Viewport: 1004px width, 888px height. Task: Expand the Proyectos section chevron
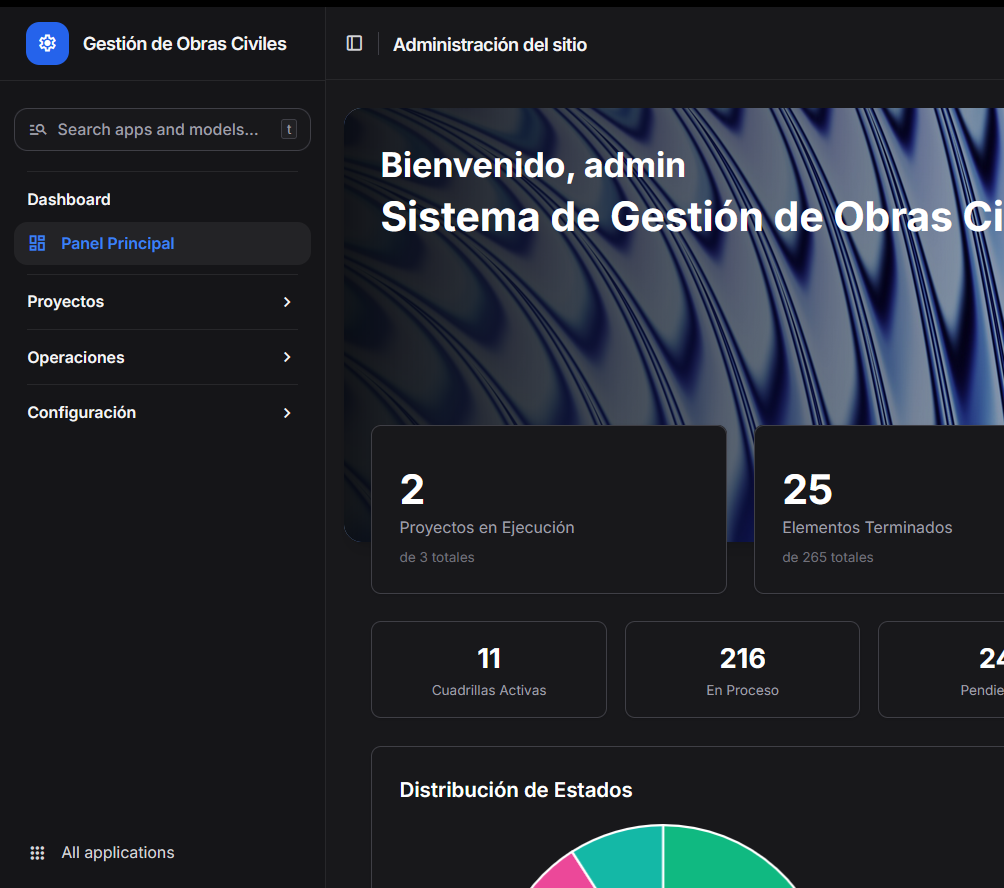tap(287, 302)
